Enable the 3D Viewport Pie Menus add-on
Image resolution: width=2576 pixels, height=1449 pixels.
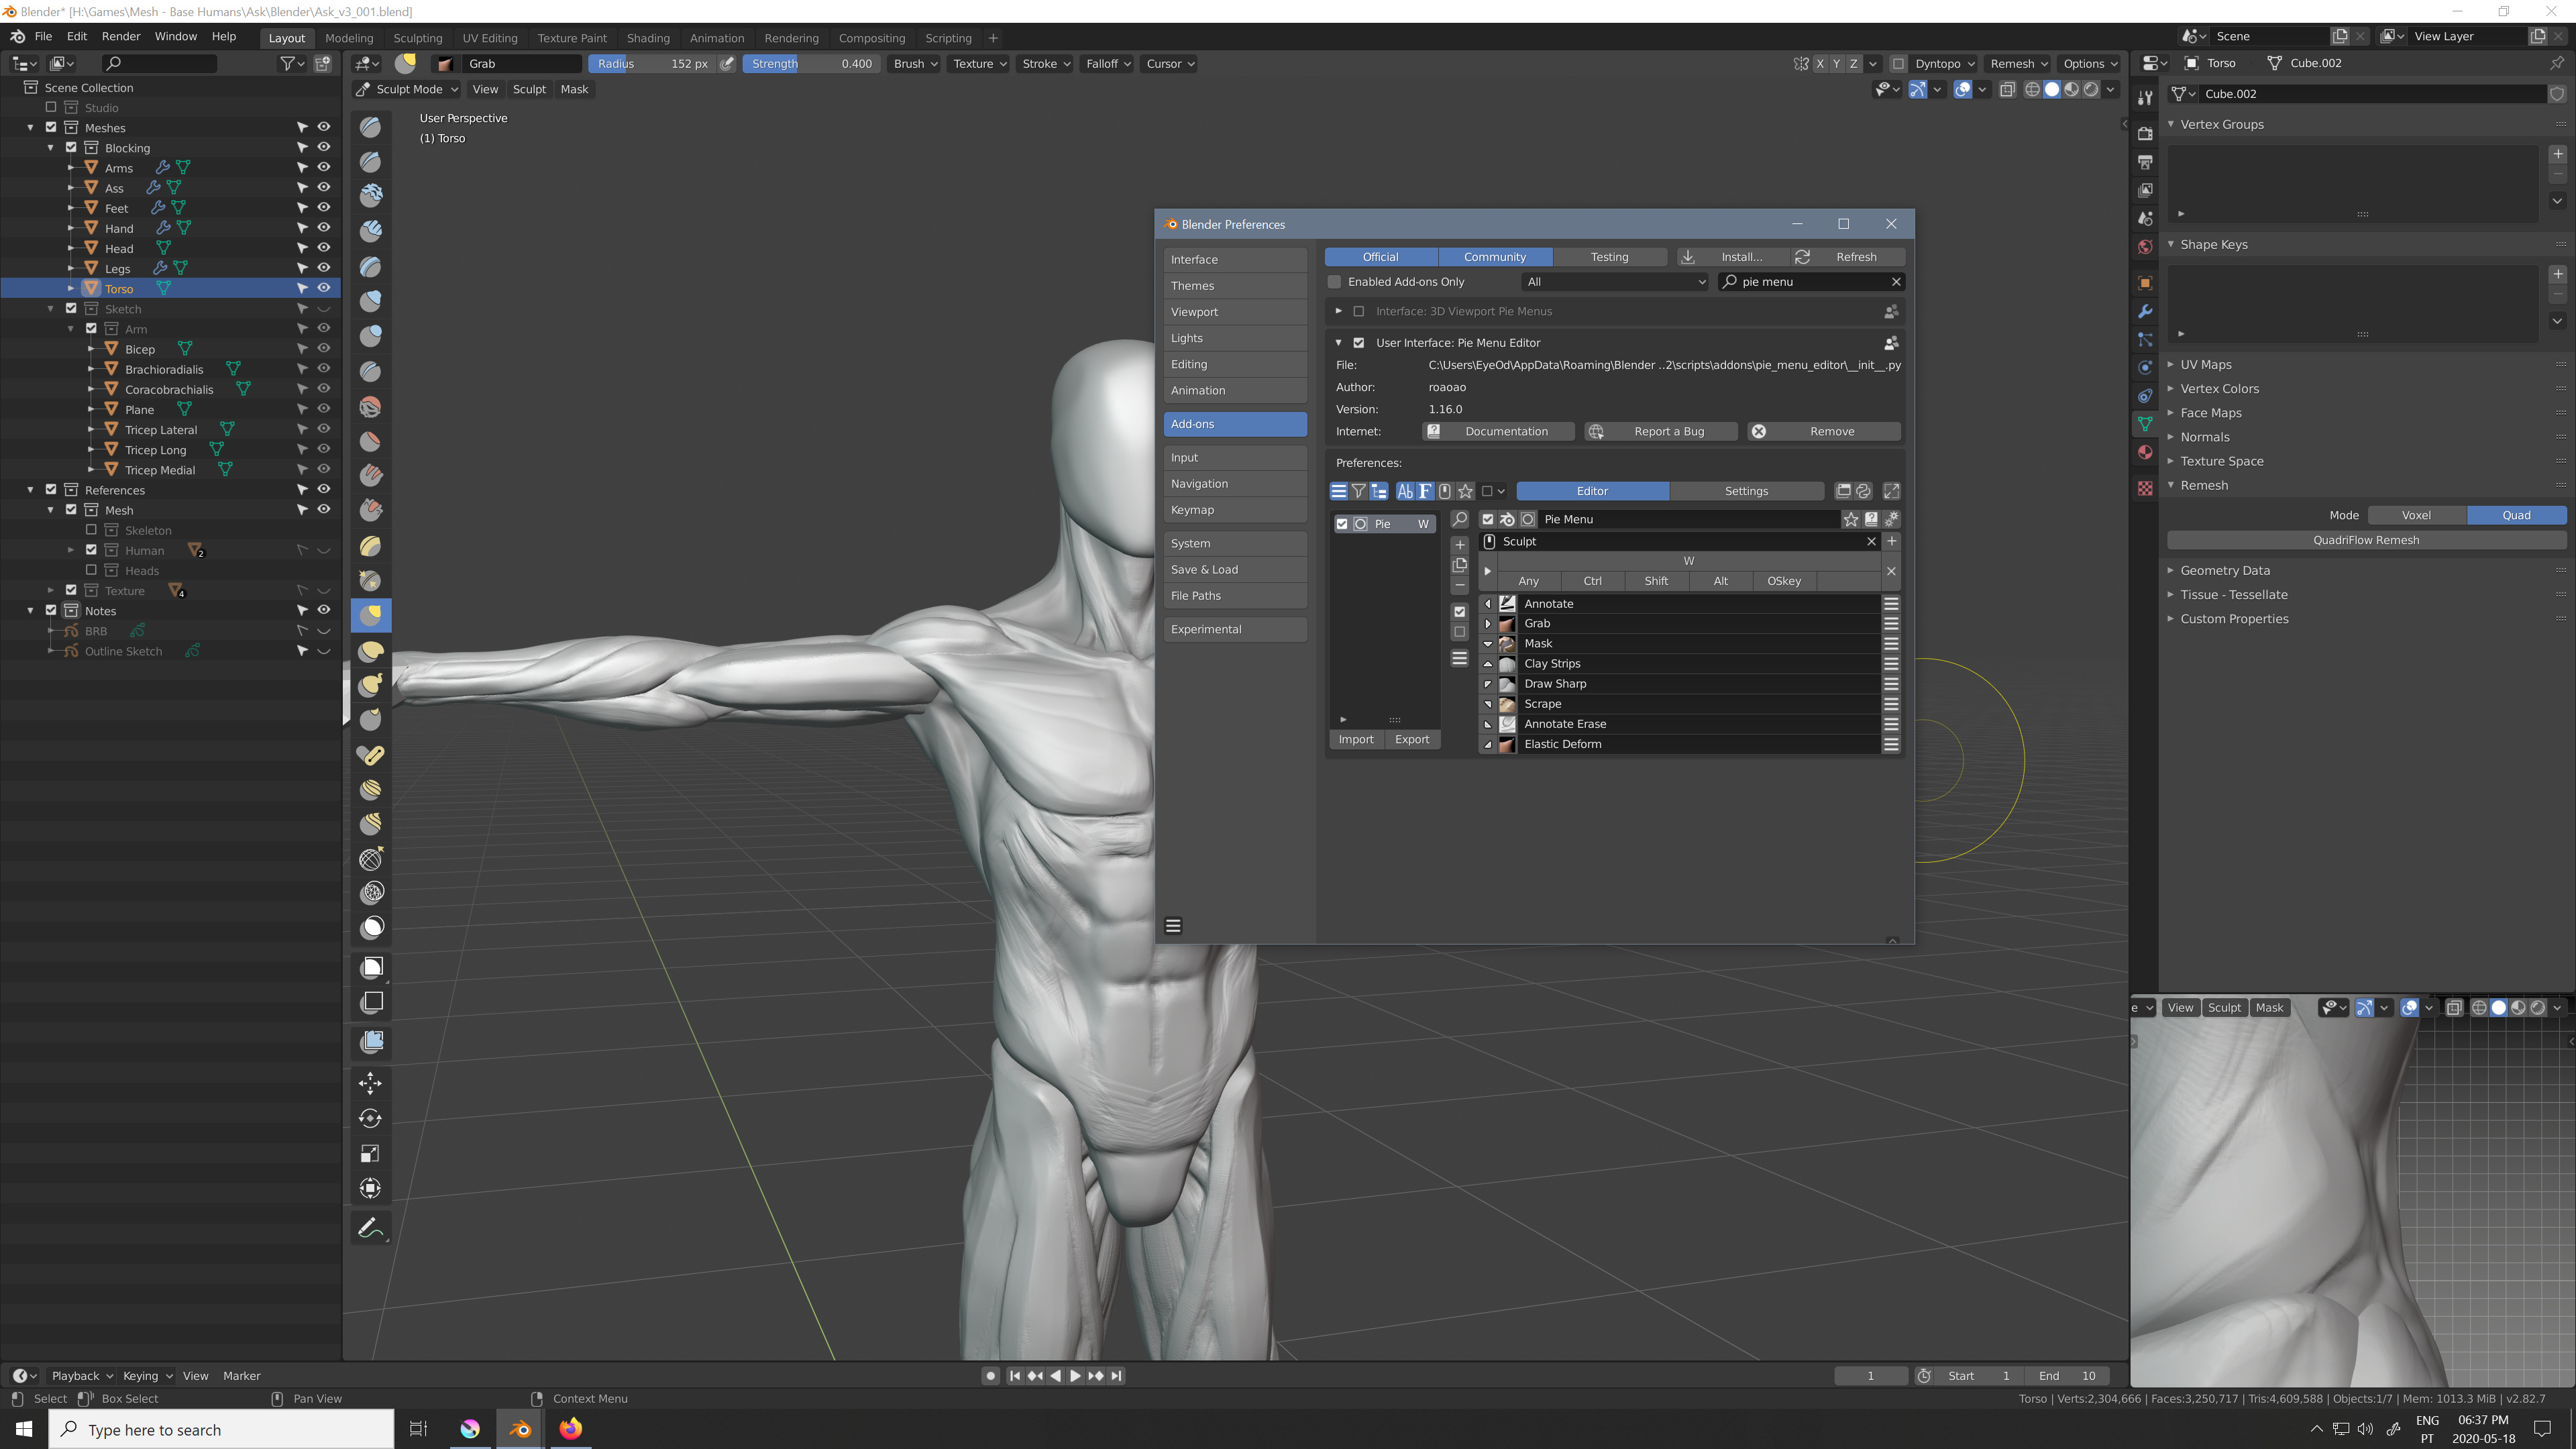1358,311
